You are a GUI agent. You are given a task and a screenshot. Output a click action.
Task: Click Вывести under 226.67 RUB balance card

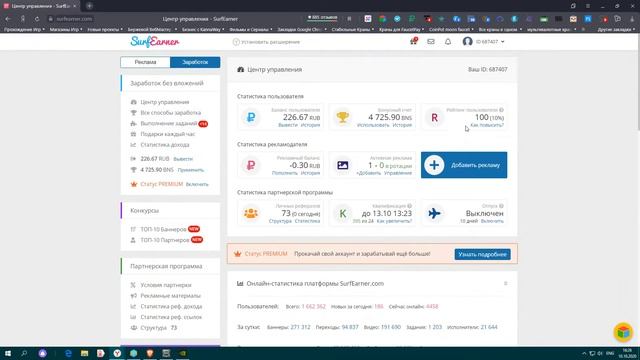[288, 125]
